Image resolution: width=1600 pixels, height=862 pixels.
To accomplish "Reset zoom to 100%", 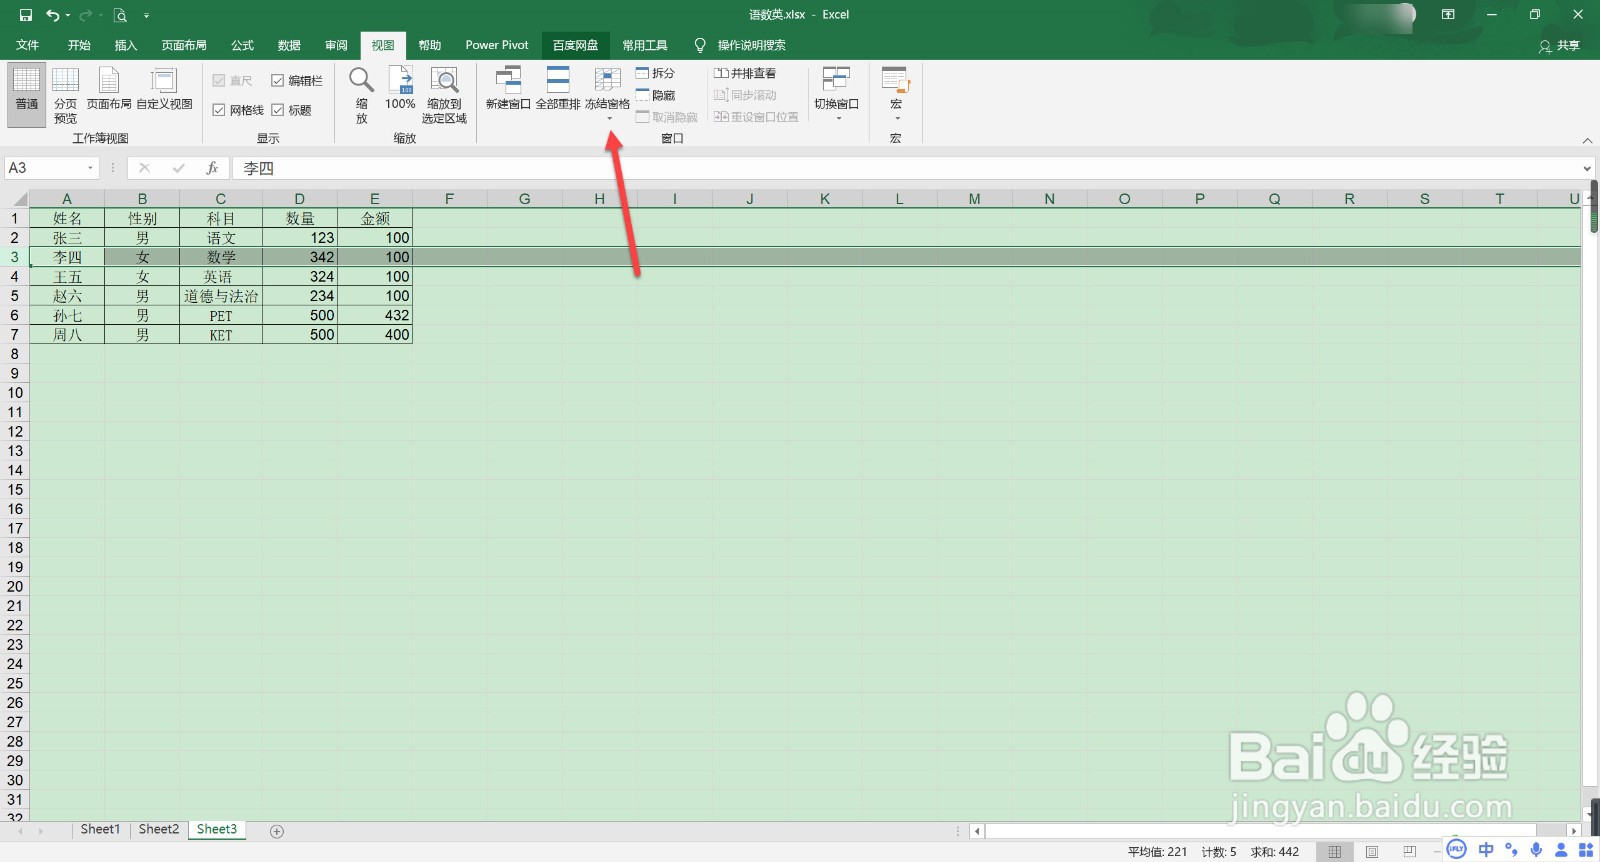I will [x=400, y=88].
